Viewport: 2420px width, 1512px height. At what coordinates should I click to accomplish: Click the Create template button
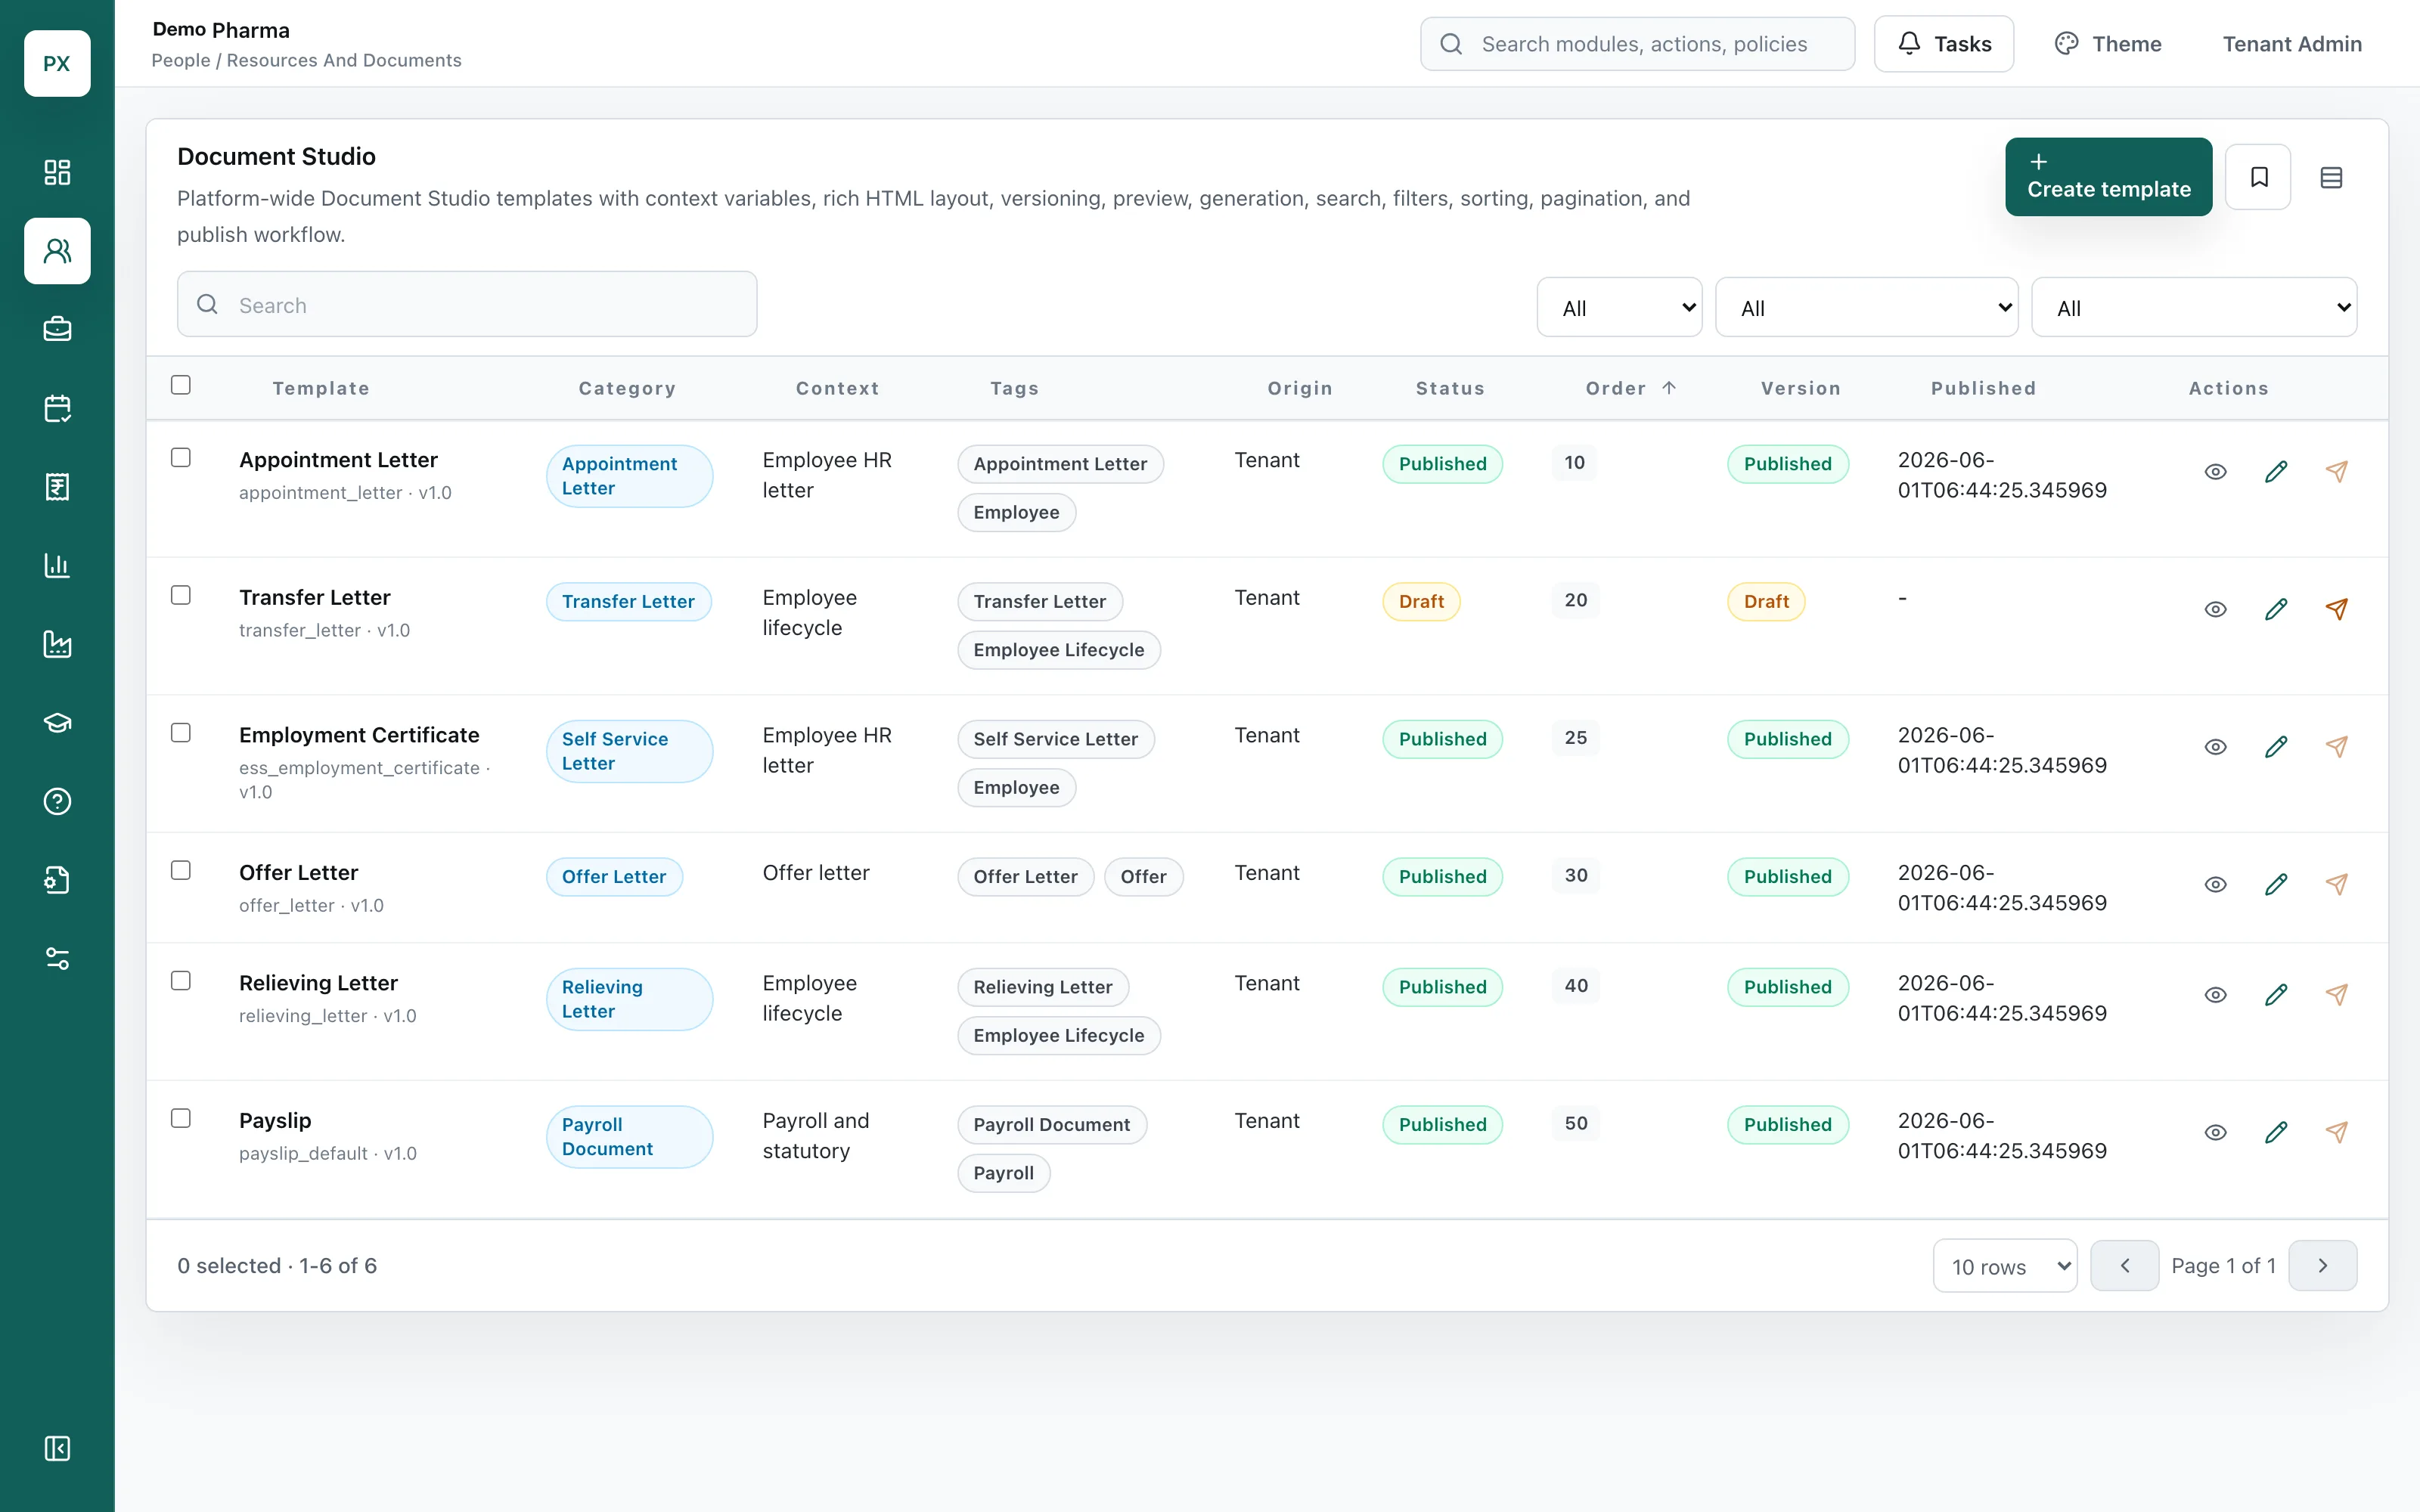(2108, 177)
